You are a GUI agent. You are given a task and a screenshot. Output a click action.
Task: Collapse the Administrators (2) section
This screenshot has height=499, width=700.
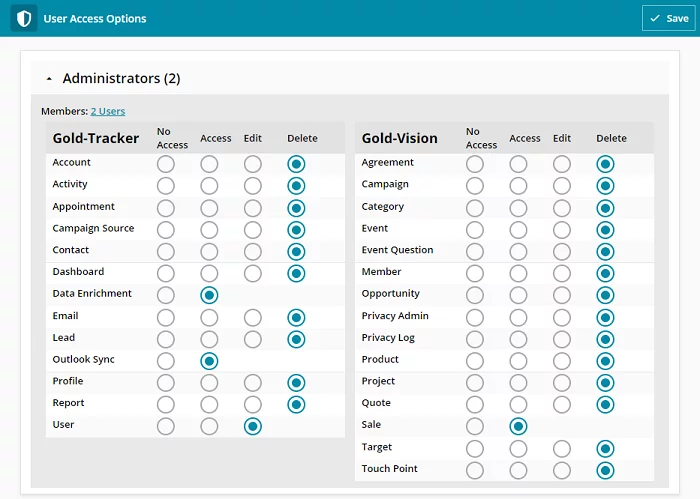click(49, 79)
